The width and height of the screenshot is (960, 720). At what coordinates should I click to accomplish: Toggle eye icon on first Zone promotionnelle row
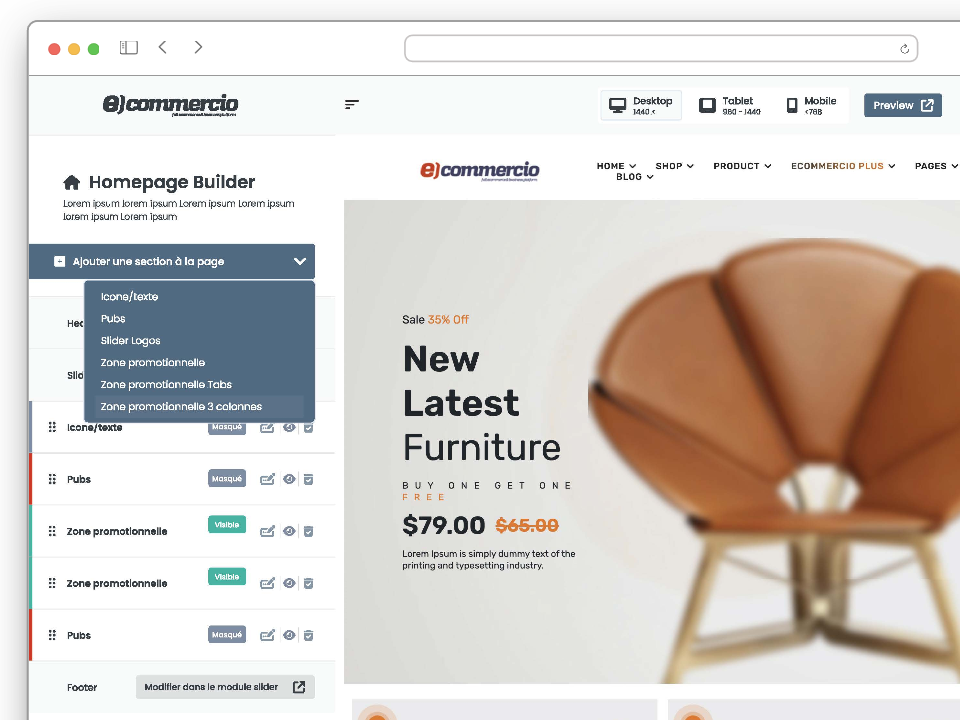289,531
